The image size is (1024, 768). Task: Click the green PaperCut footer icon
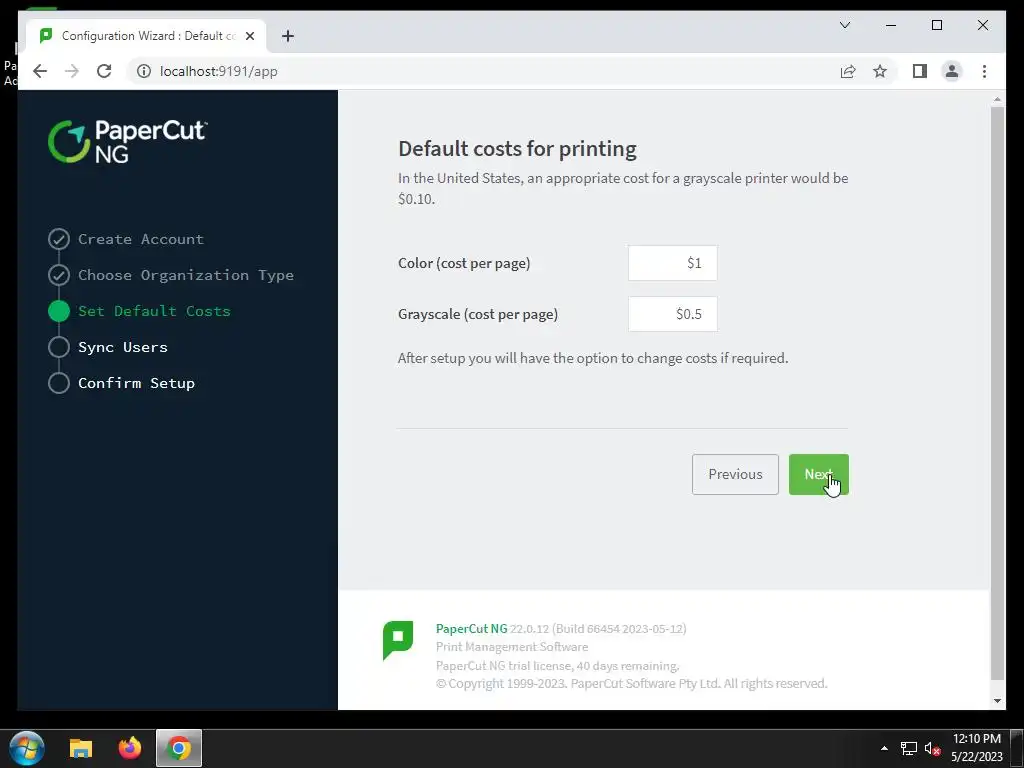tap(398, 640)
